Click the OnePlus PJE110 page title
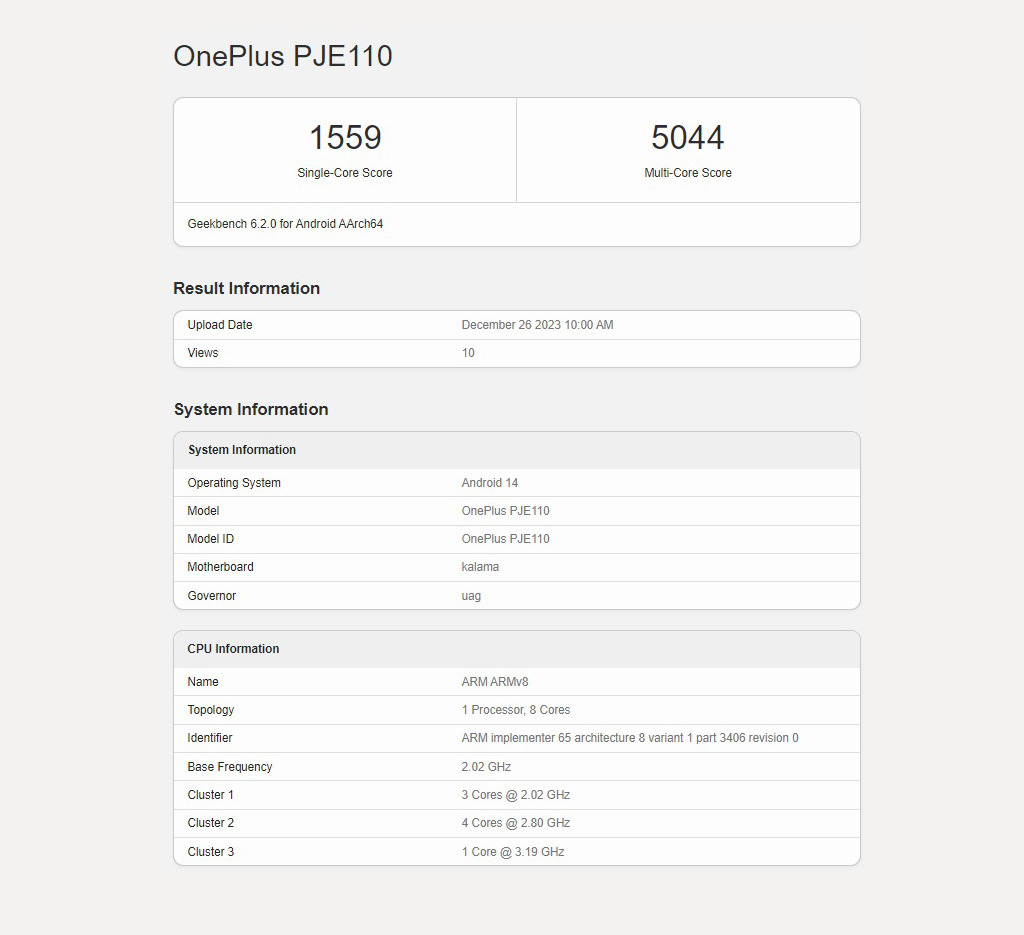This screenshot has width=1024, height=935. (x=283, y=56)
